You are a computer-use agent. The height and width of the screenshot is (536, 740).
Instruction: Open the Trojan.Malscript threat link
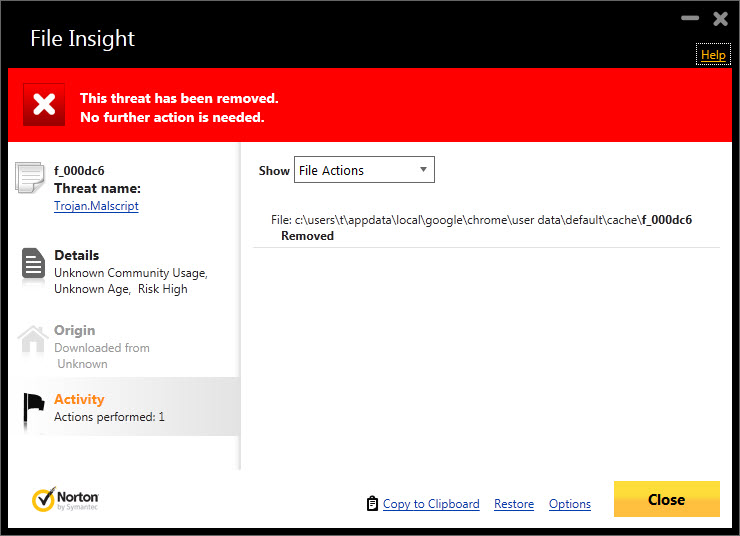(96, 206)
